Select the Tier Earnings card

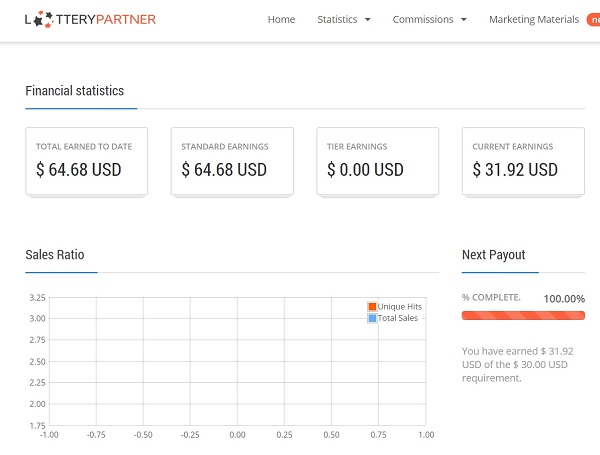point(378,161)
